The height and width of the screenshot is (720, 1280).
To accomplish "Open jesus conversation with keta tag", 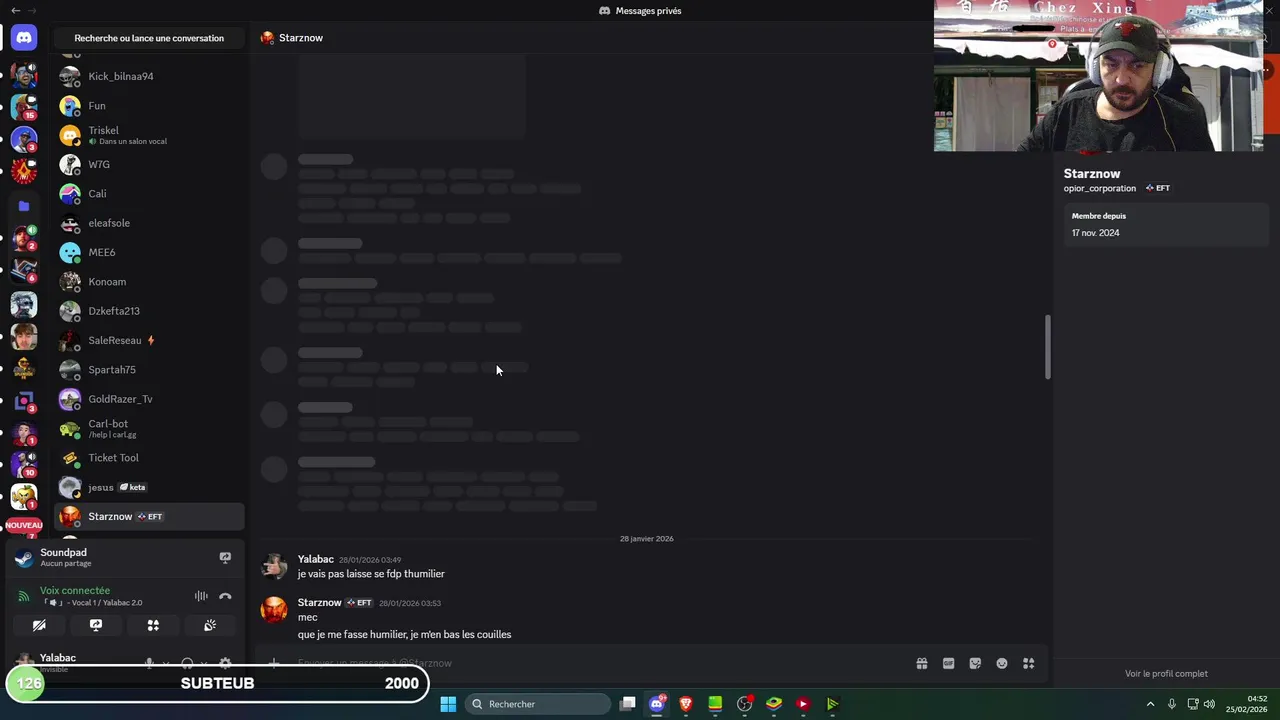I will click(x=149, y=487).
